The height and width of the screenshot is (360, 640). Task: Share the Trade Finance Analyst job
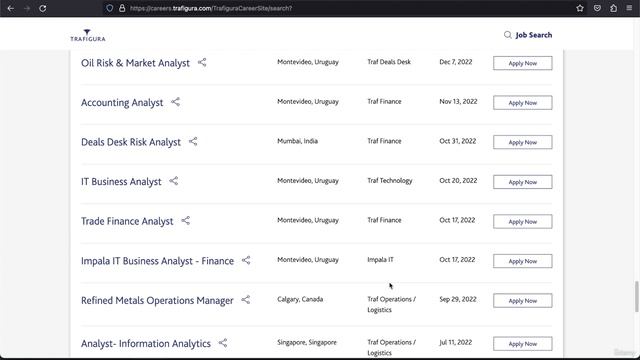tap(186, 221)
